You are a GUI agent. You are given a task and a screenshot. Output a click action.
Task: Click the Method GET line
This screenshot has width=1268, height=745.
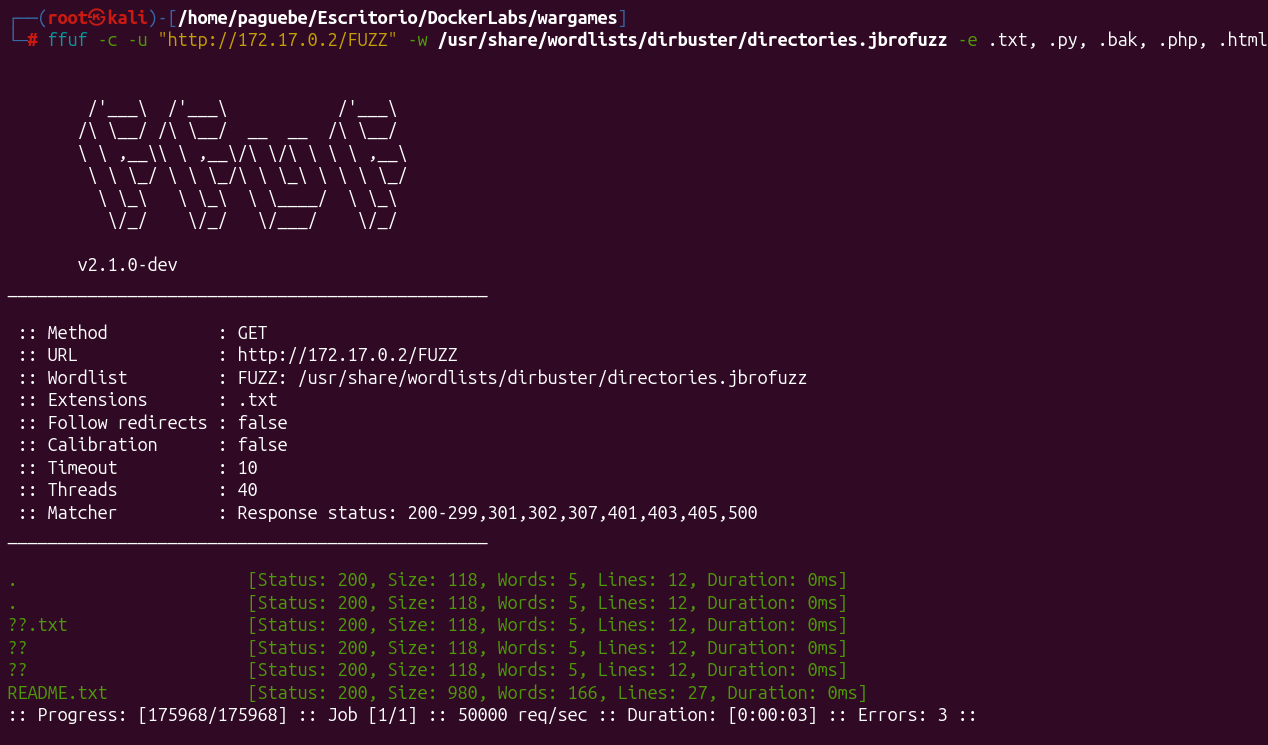tap(142, 333)
